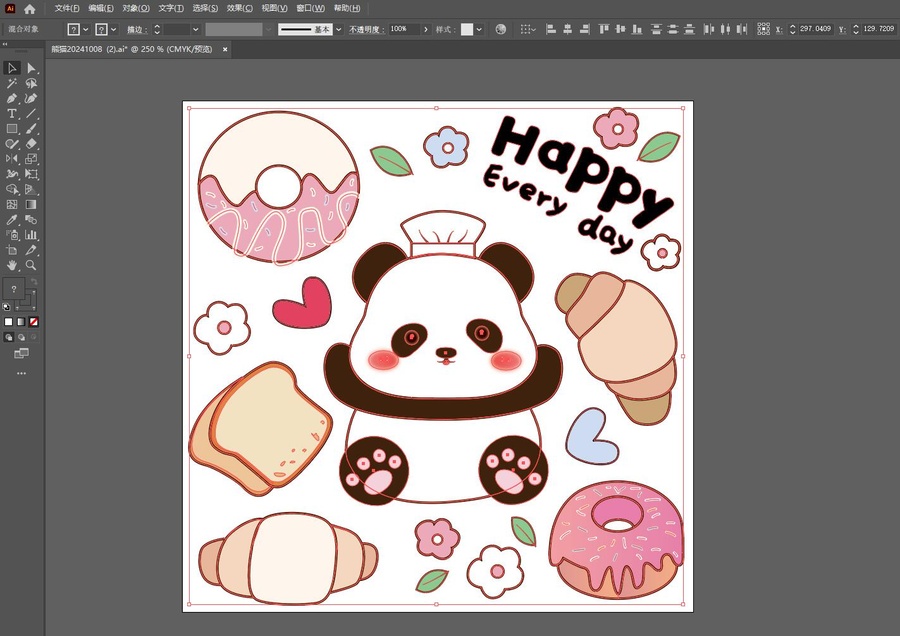Screen dimensions: 900x636
Task: Open the graphic style 样式 dropdown
Action: point(479,29)
